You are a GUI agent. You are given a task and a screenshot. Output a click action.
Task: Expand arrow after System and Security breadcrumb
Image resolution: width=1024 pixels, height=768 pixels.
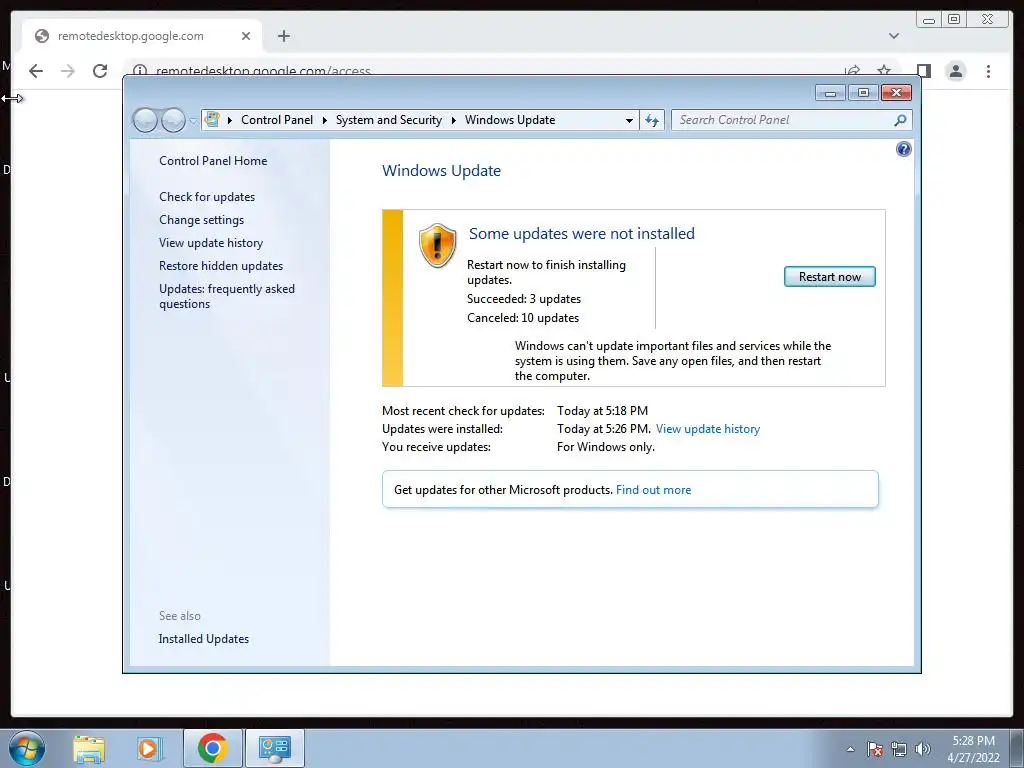click(453, 120)
